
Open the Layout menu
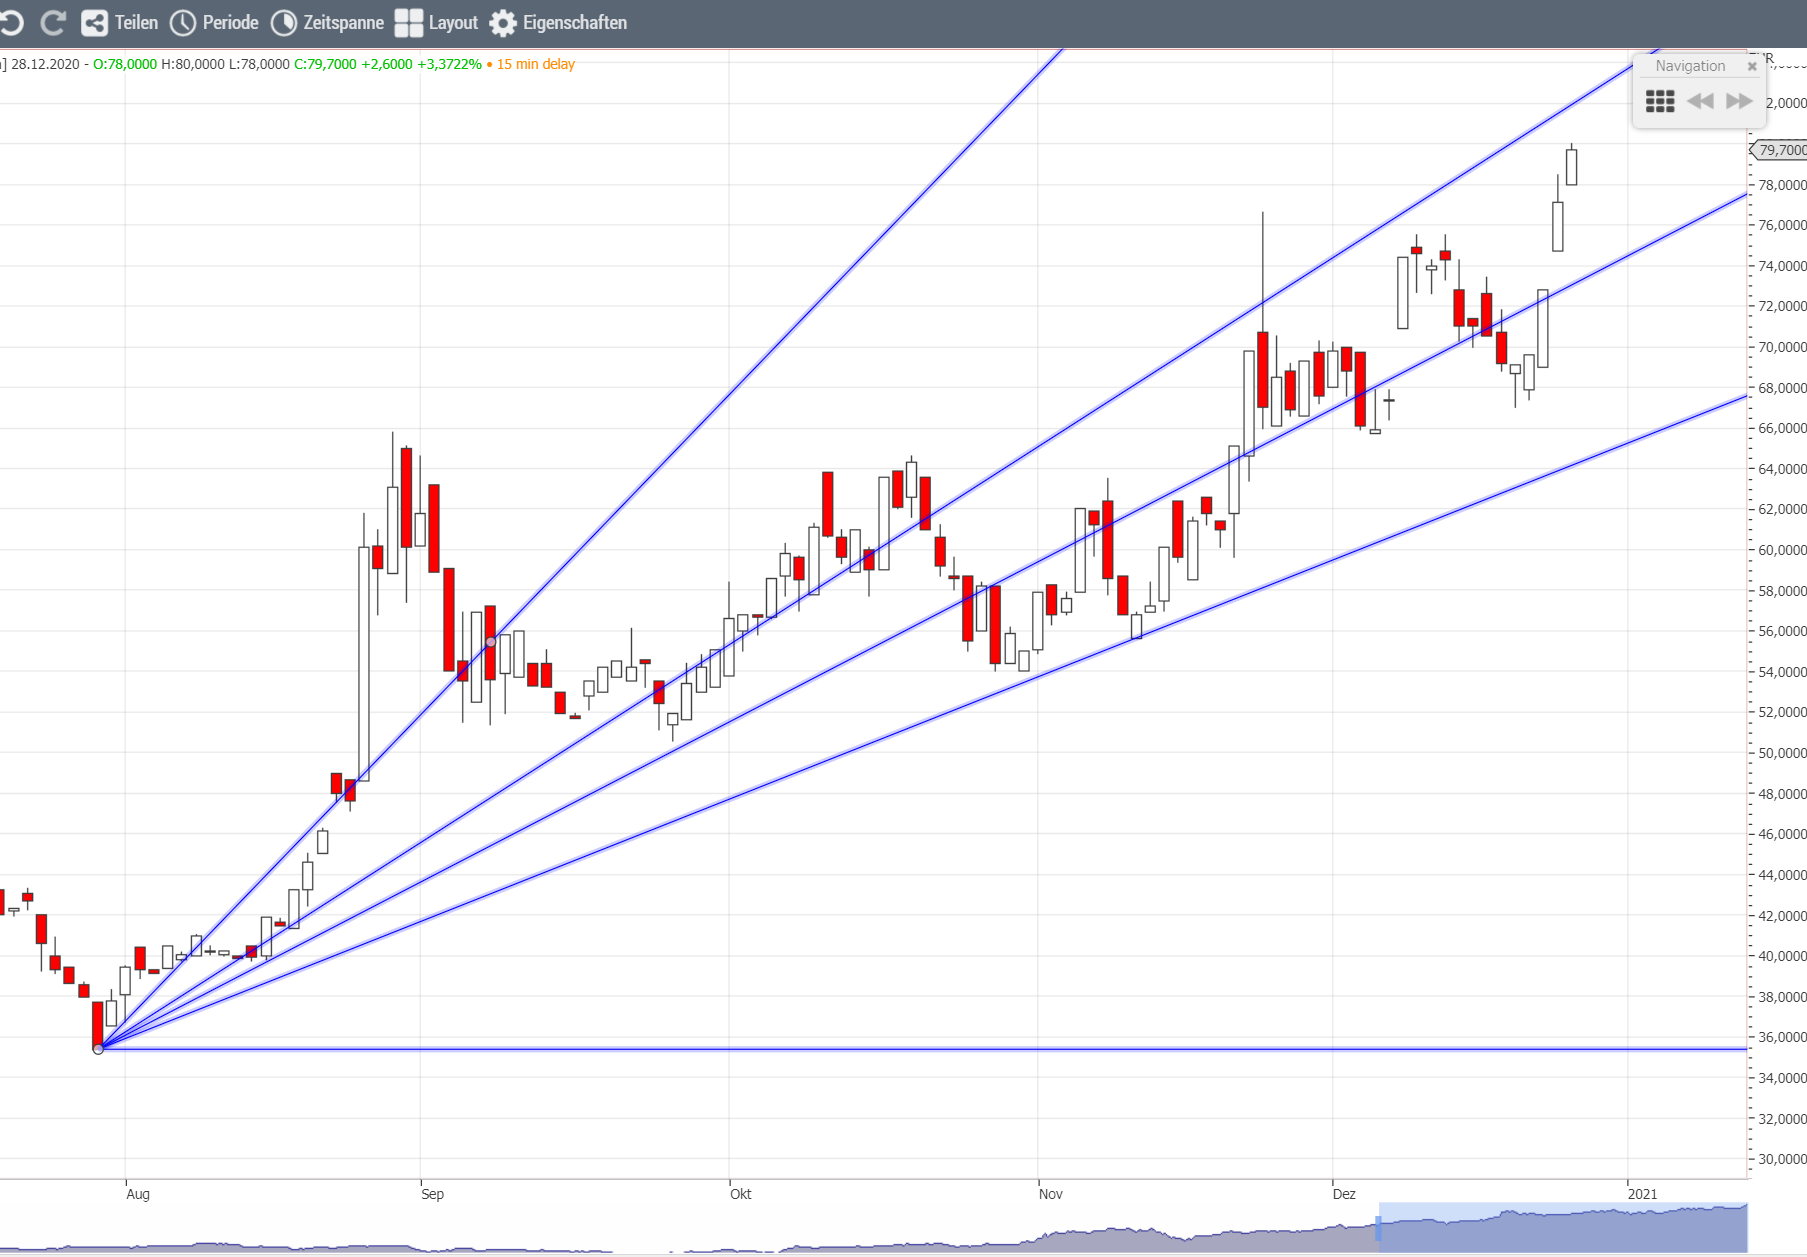point(453,23)
